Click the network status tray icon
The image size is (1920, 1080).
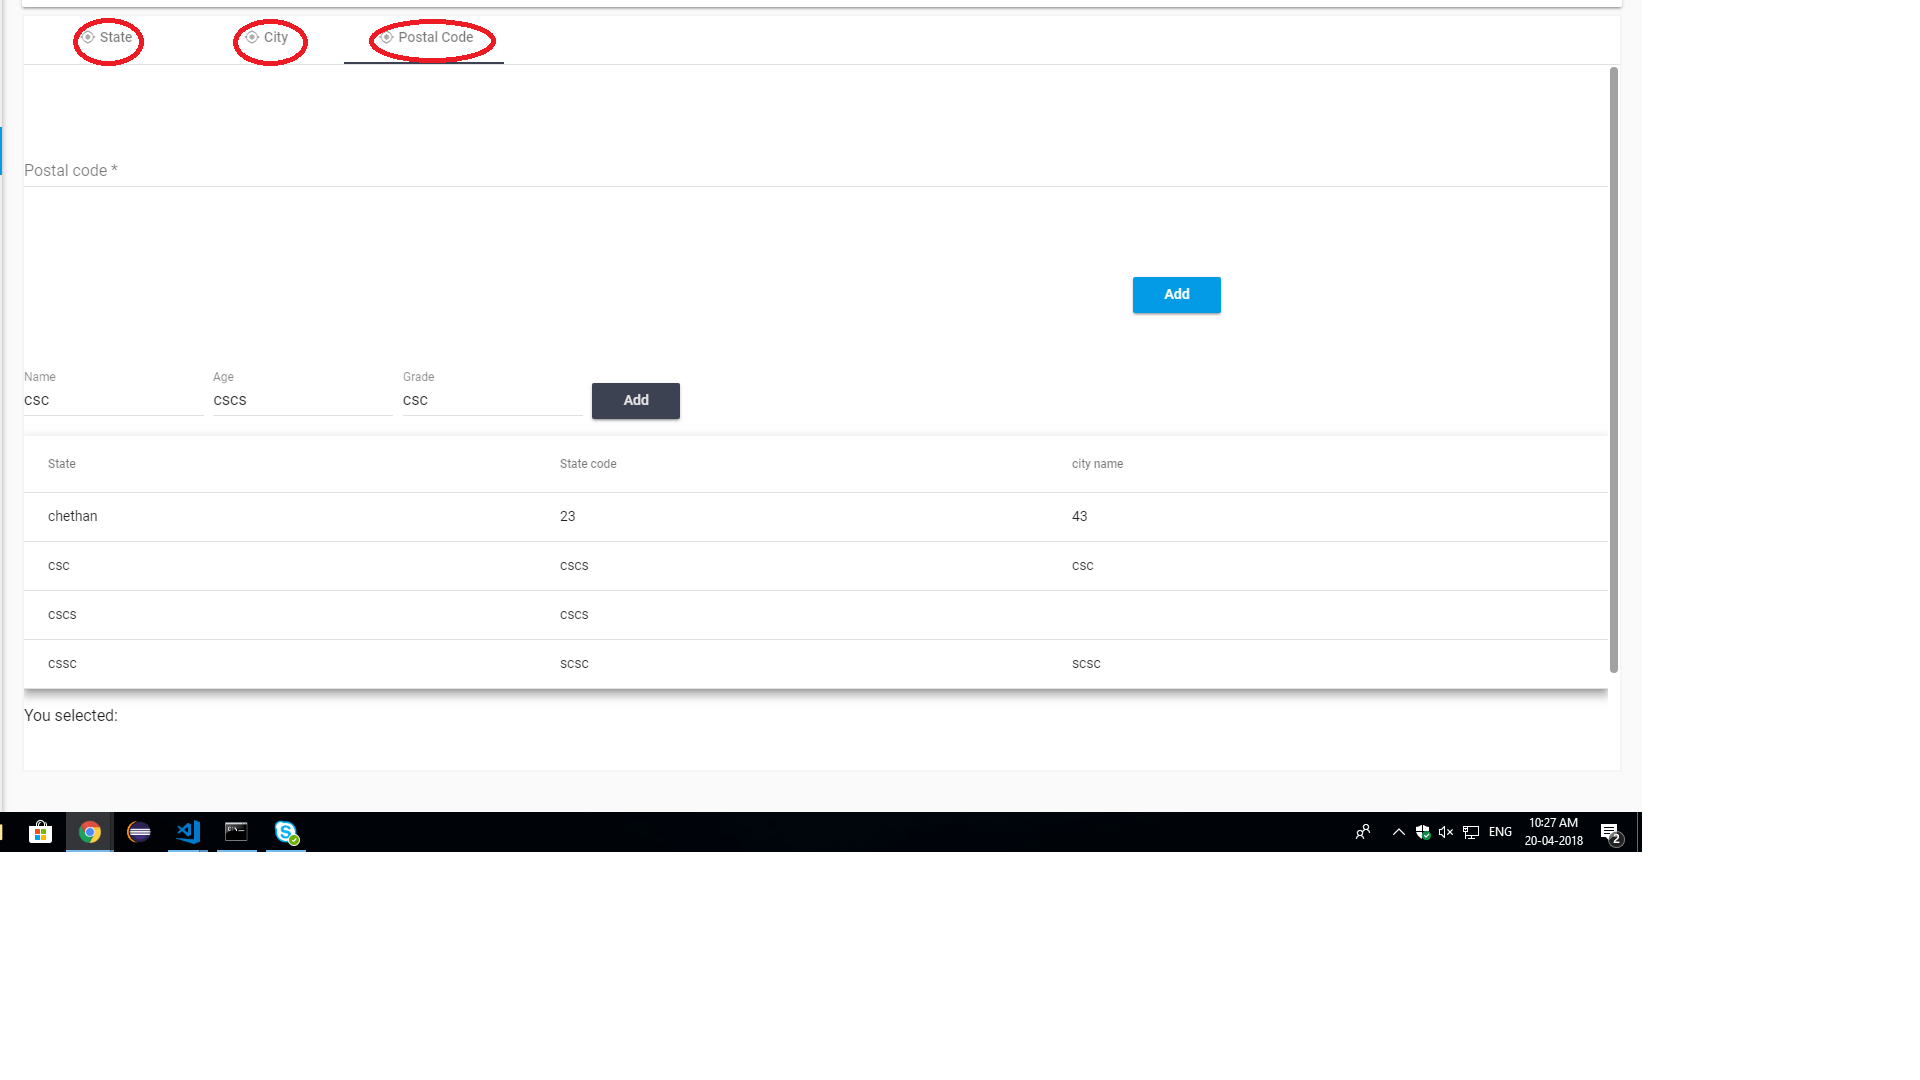click(1471, 832)
